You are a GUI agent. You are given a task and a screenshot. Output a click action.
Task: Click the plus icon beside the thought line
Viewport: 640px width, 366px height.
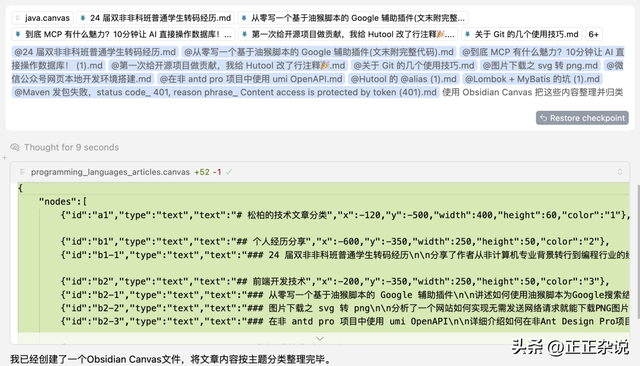coord(4,157)
